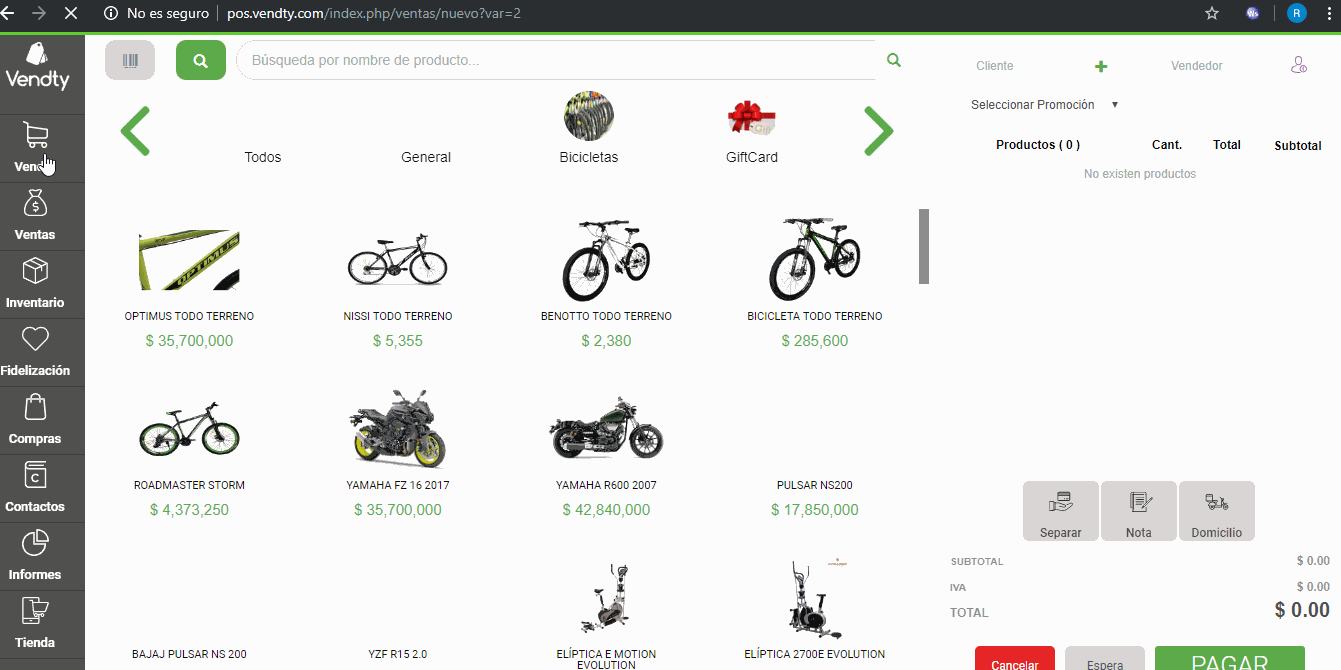Click browser address bar URL
This screenshot has height=670, width=1341.
pos(373,14)
